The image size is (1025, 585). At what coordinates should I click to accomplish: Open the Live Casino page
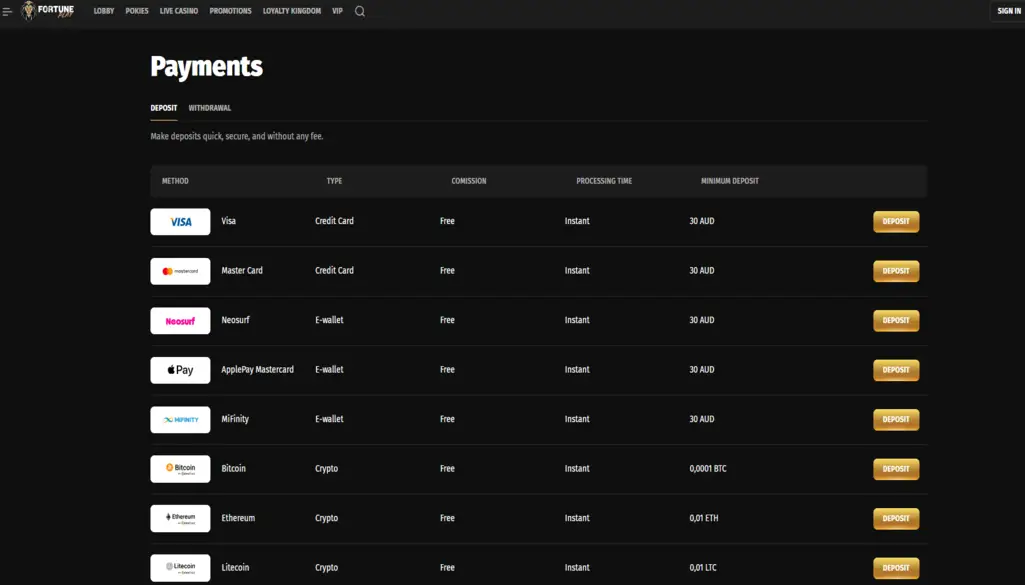(x=178, y=11)
